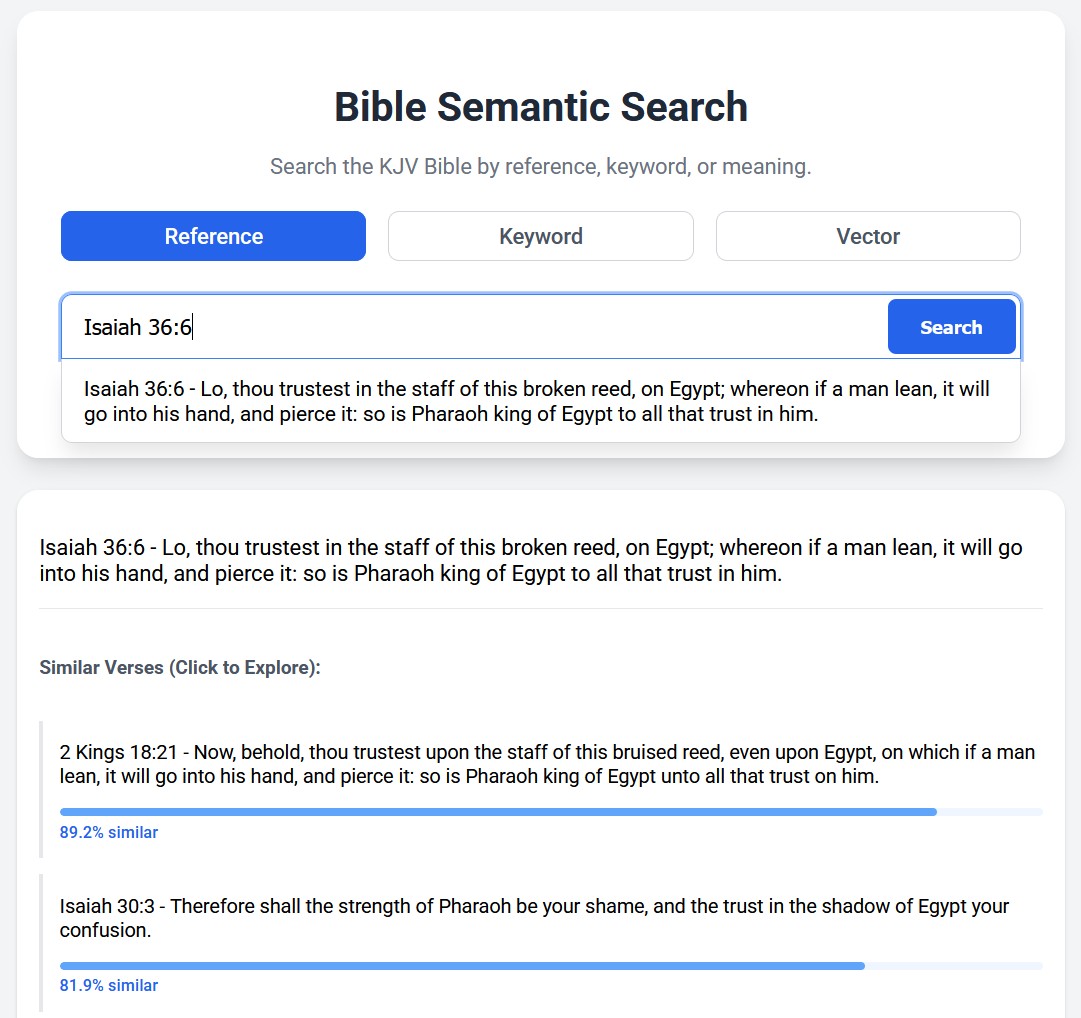1081x1018 pixels.
Task: Click the suggestion dropdown panel below search box
Action: coord(540,400)
